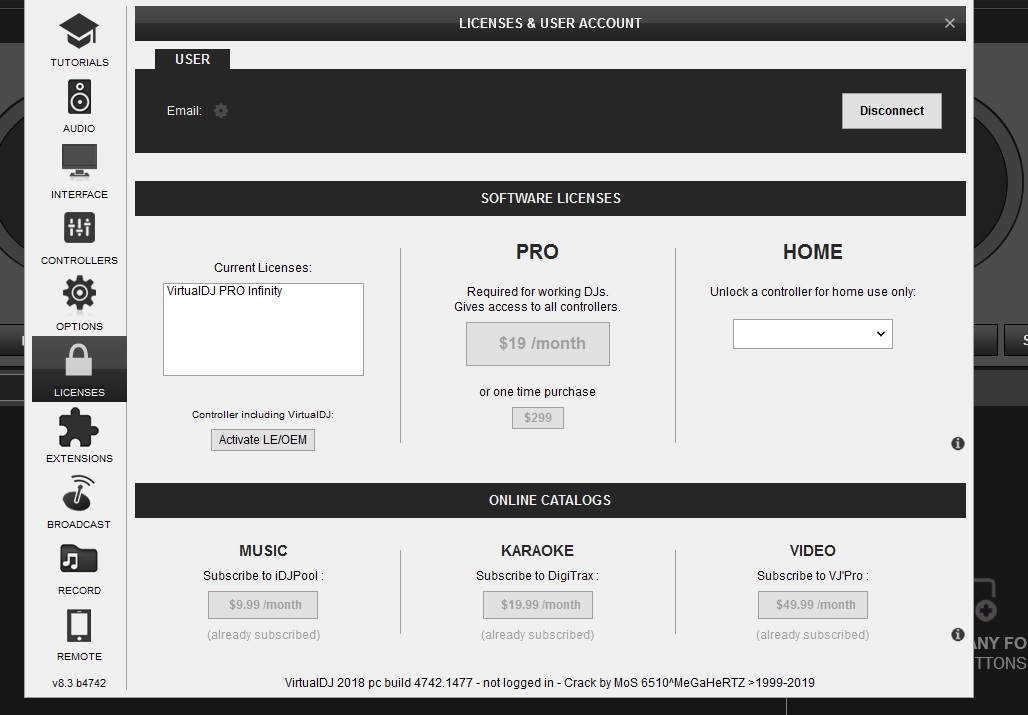Click the gear icon next to Email
The width and height of the screenshot is (1028, 715).
coord(221,111)
